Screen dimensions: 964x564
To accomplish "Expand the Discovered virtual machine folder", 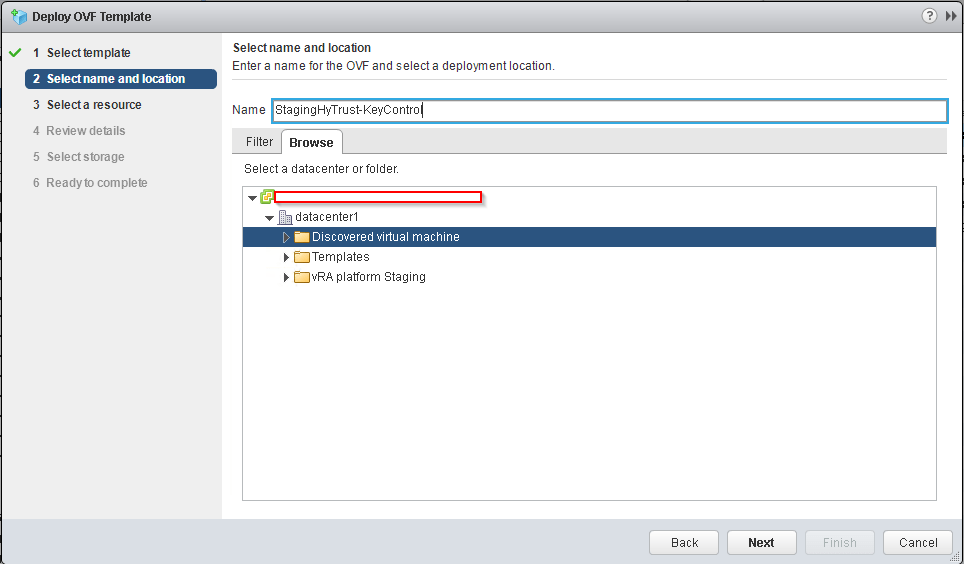I will 286,237.
